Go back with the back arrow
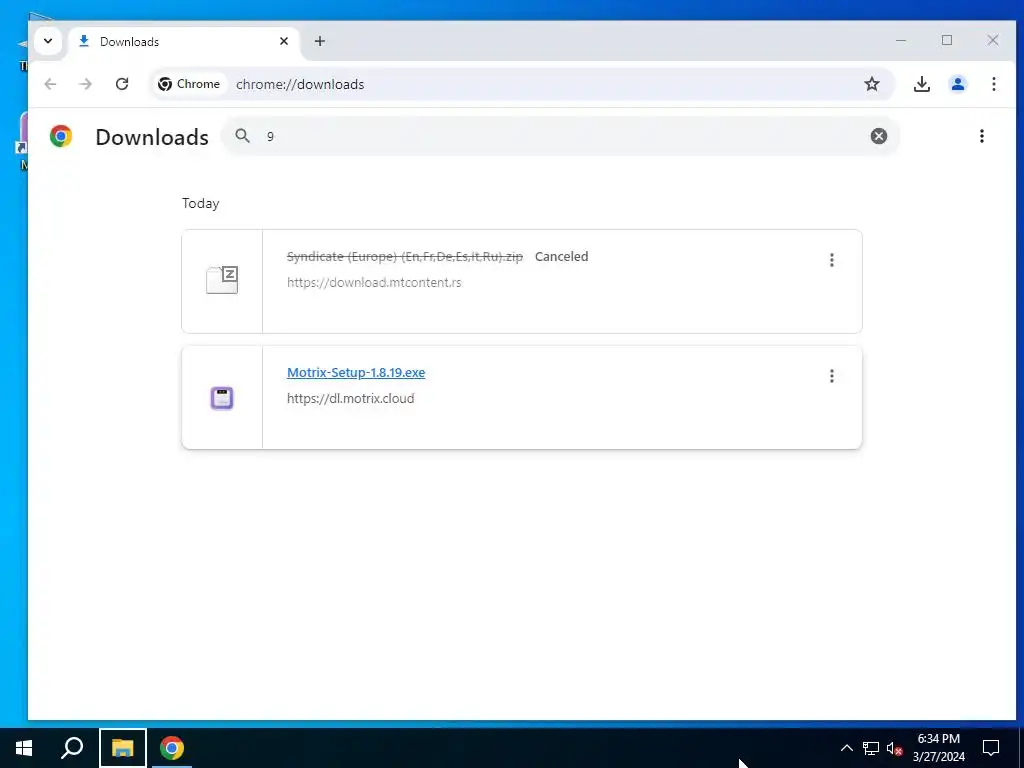 [50, 84]
